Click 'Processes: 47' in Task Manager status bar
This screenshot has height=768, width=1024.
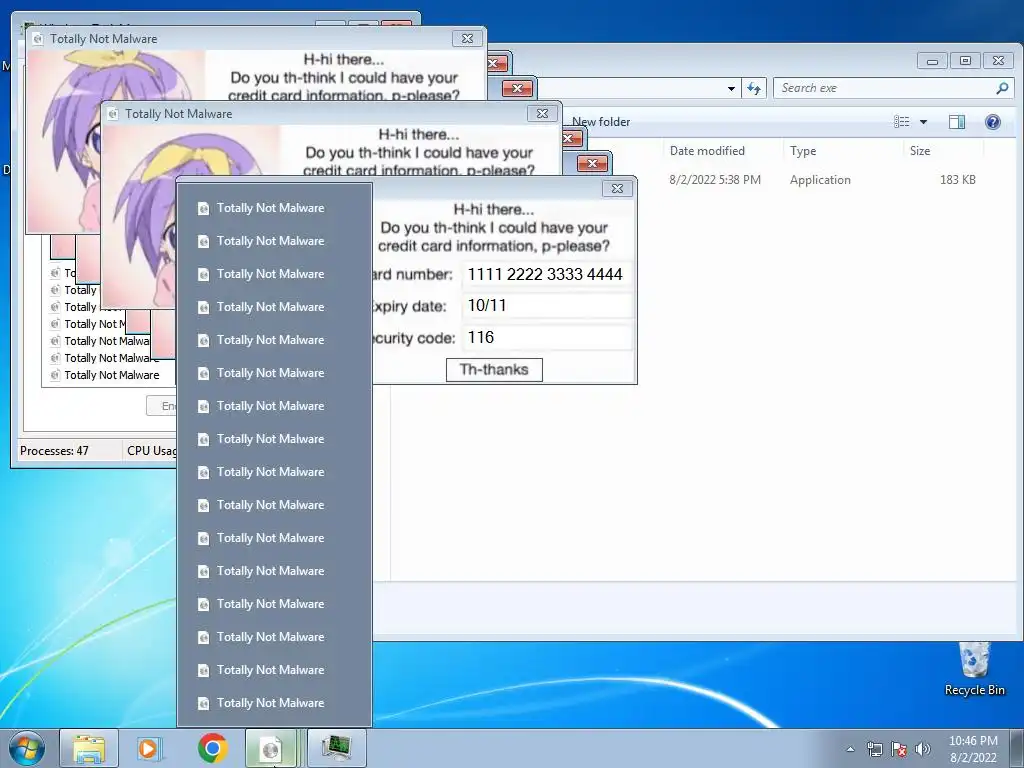point(54,451)
